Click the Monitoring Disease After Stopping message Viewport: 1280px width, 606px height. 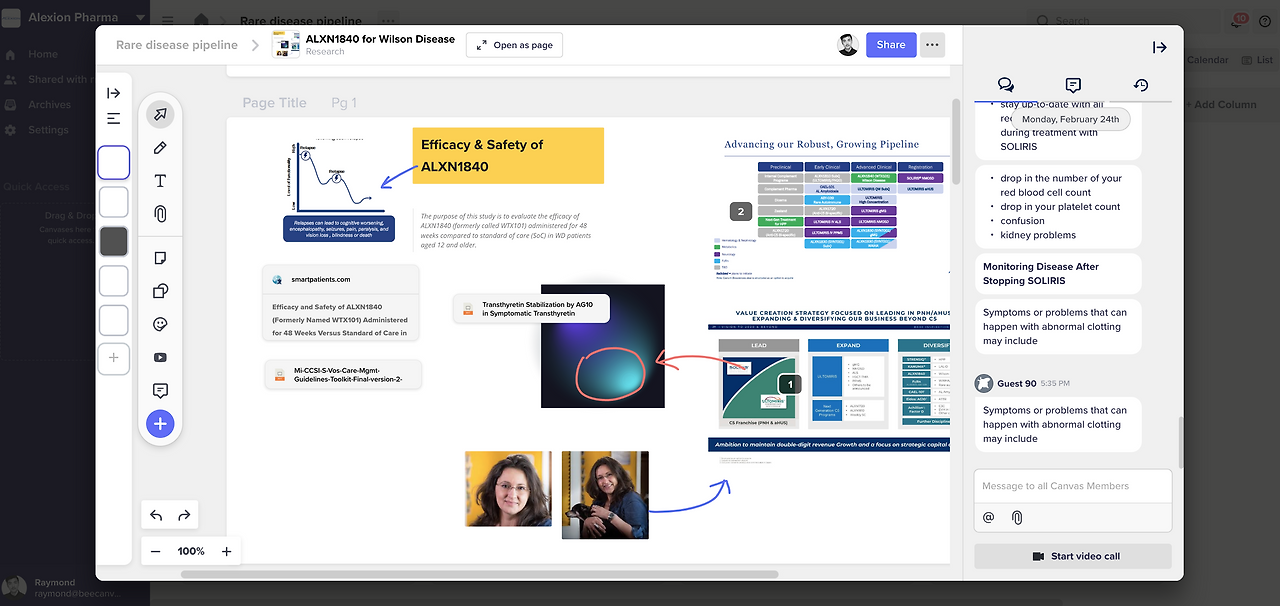click(1058, 274)
